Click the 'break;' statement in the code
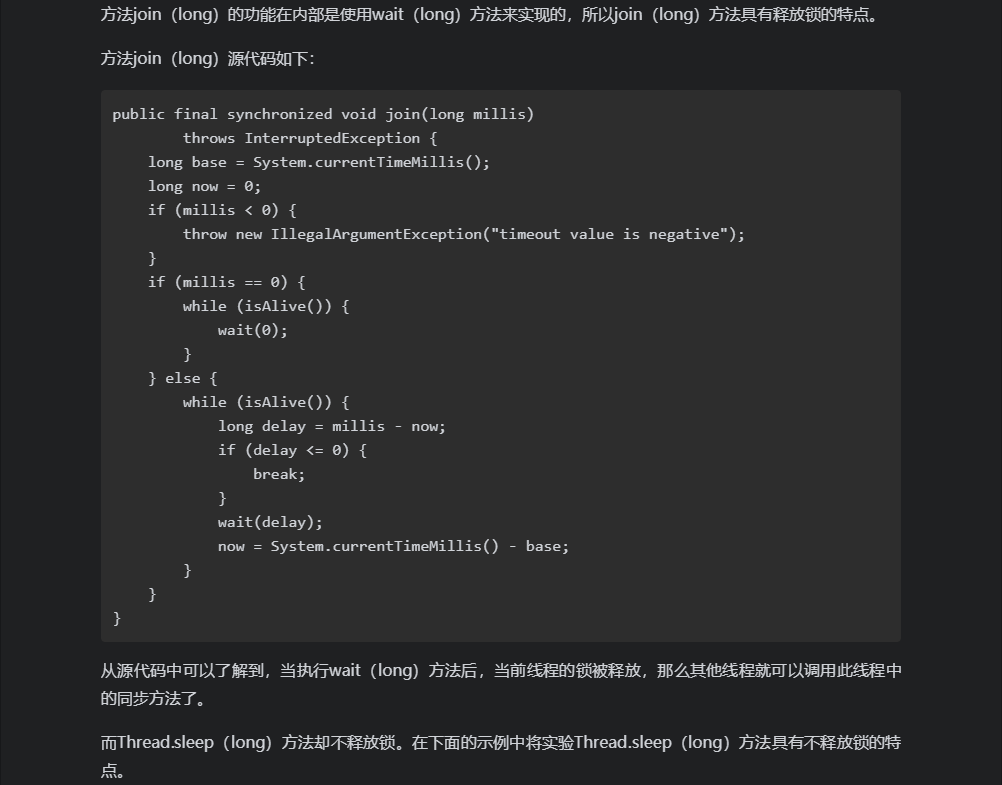 coord(279,474)
